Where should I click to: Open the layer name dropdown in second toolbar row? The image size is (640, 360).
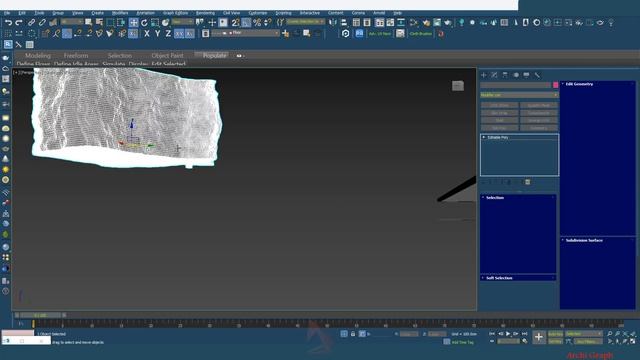[246, 33]
